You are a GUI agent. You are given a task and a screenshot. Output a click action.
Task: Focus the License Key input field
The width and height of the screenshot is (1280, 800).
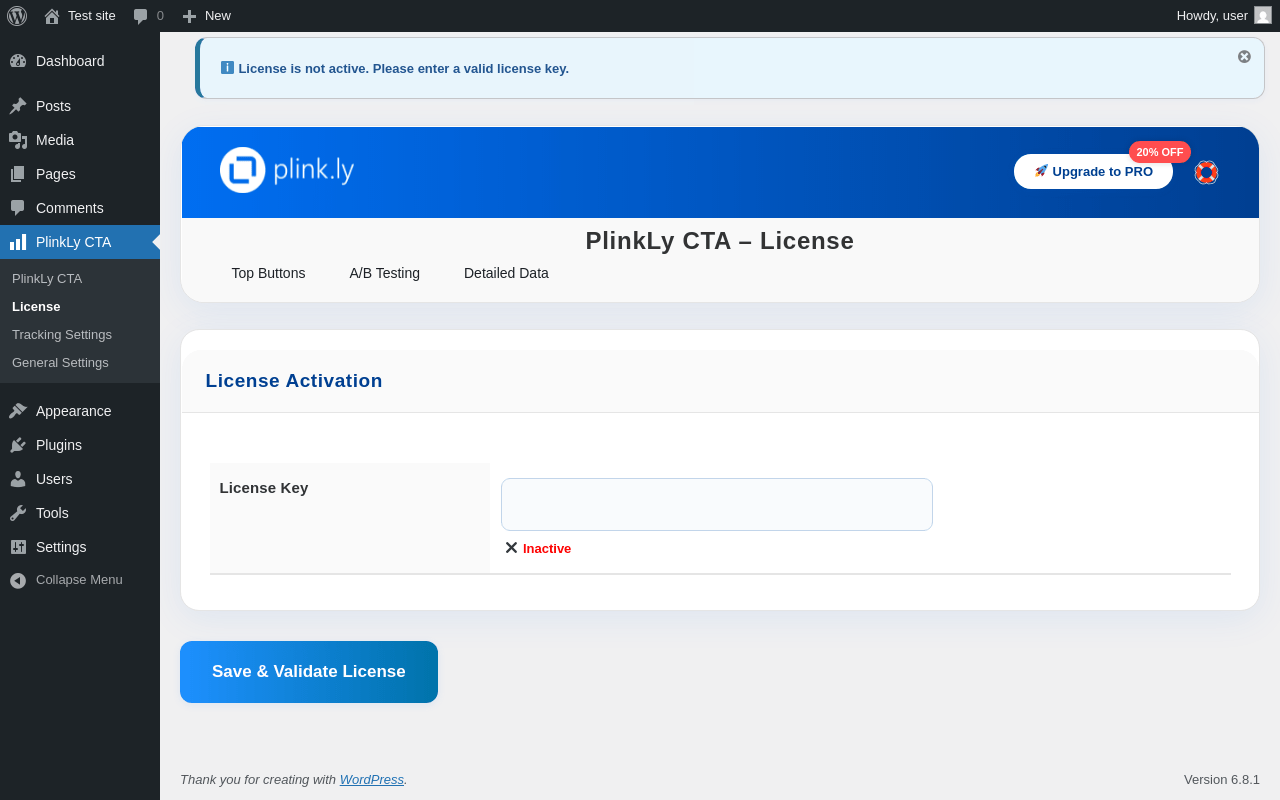click(x=717, y=504)
